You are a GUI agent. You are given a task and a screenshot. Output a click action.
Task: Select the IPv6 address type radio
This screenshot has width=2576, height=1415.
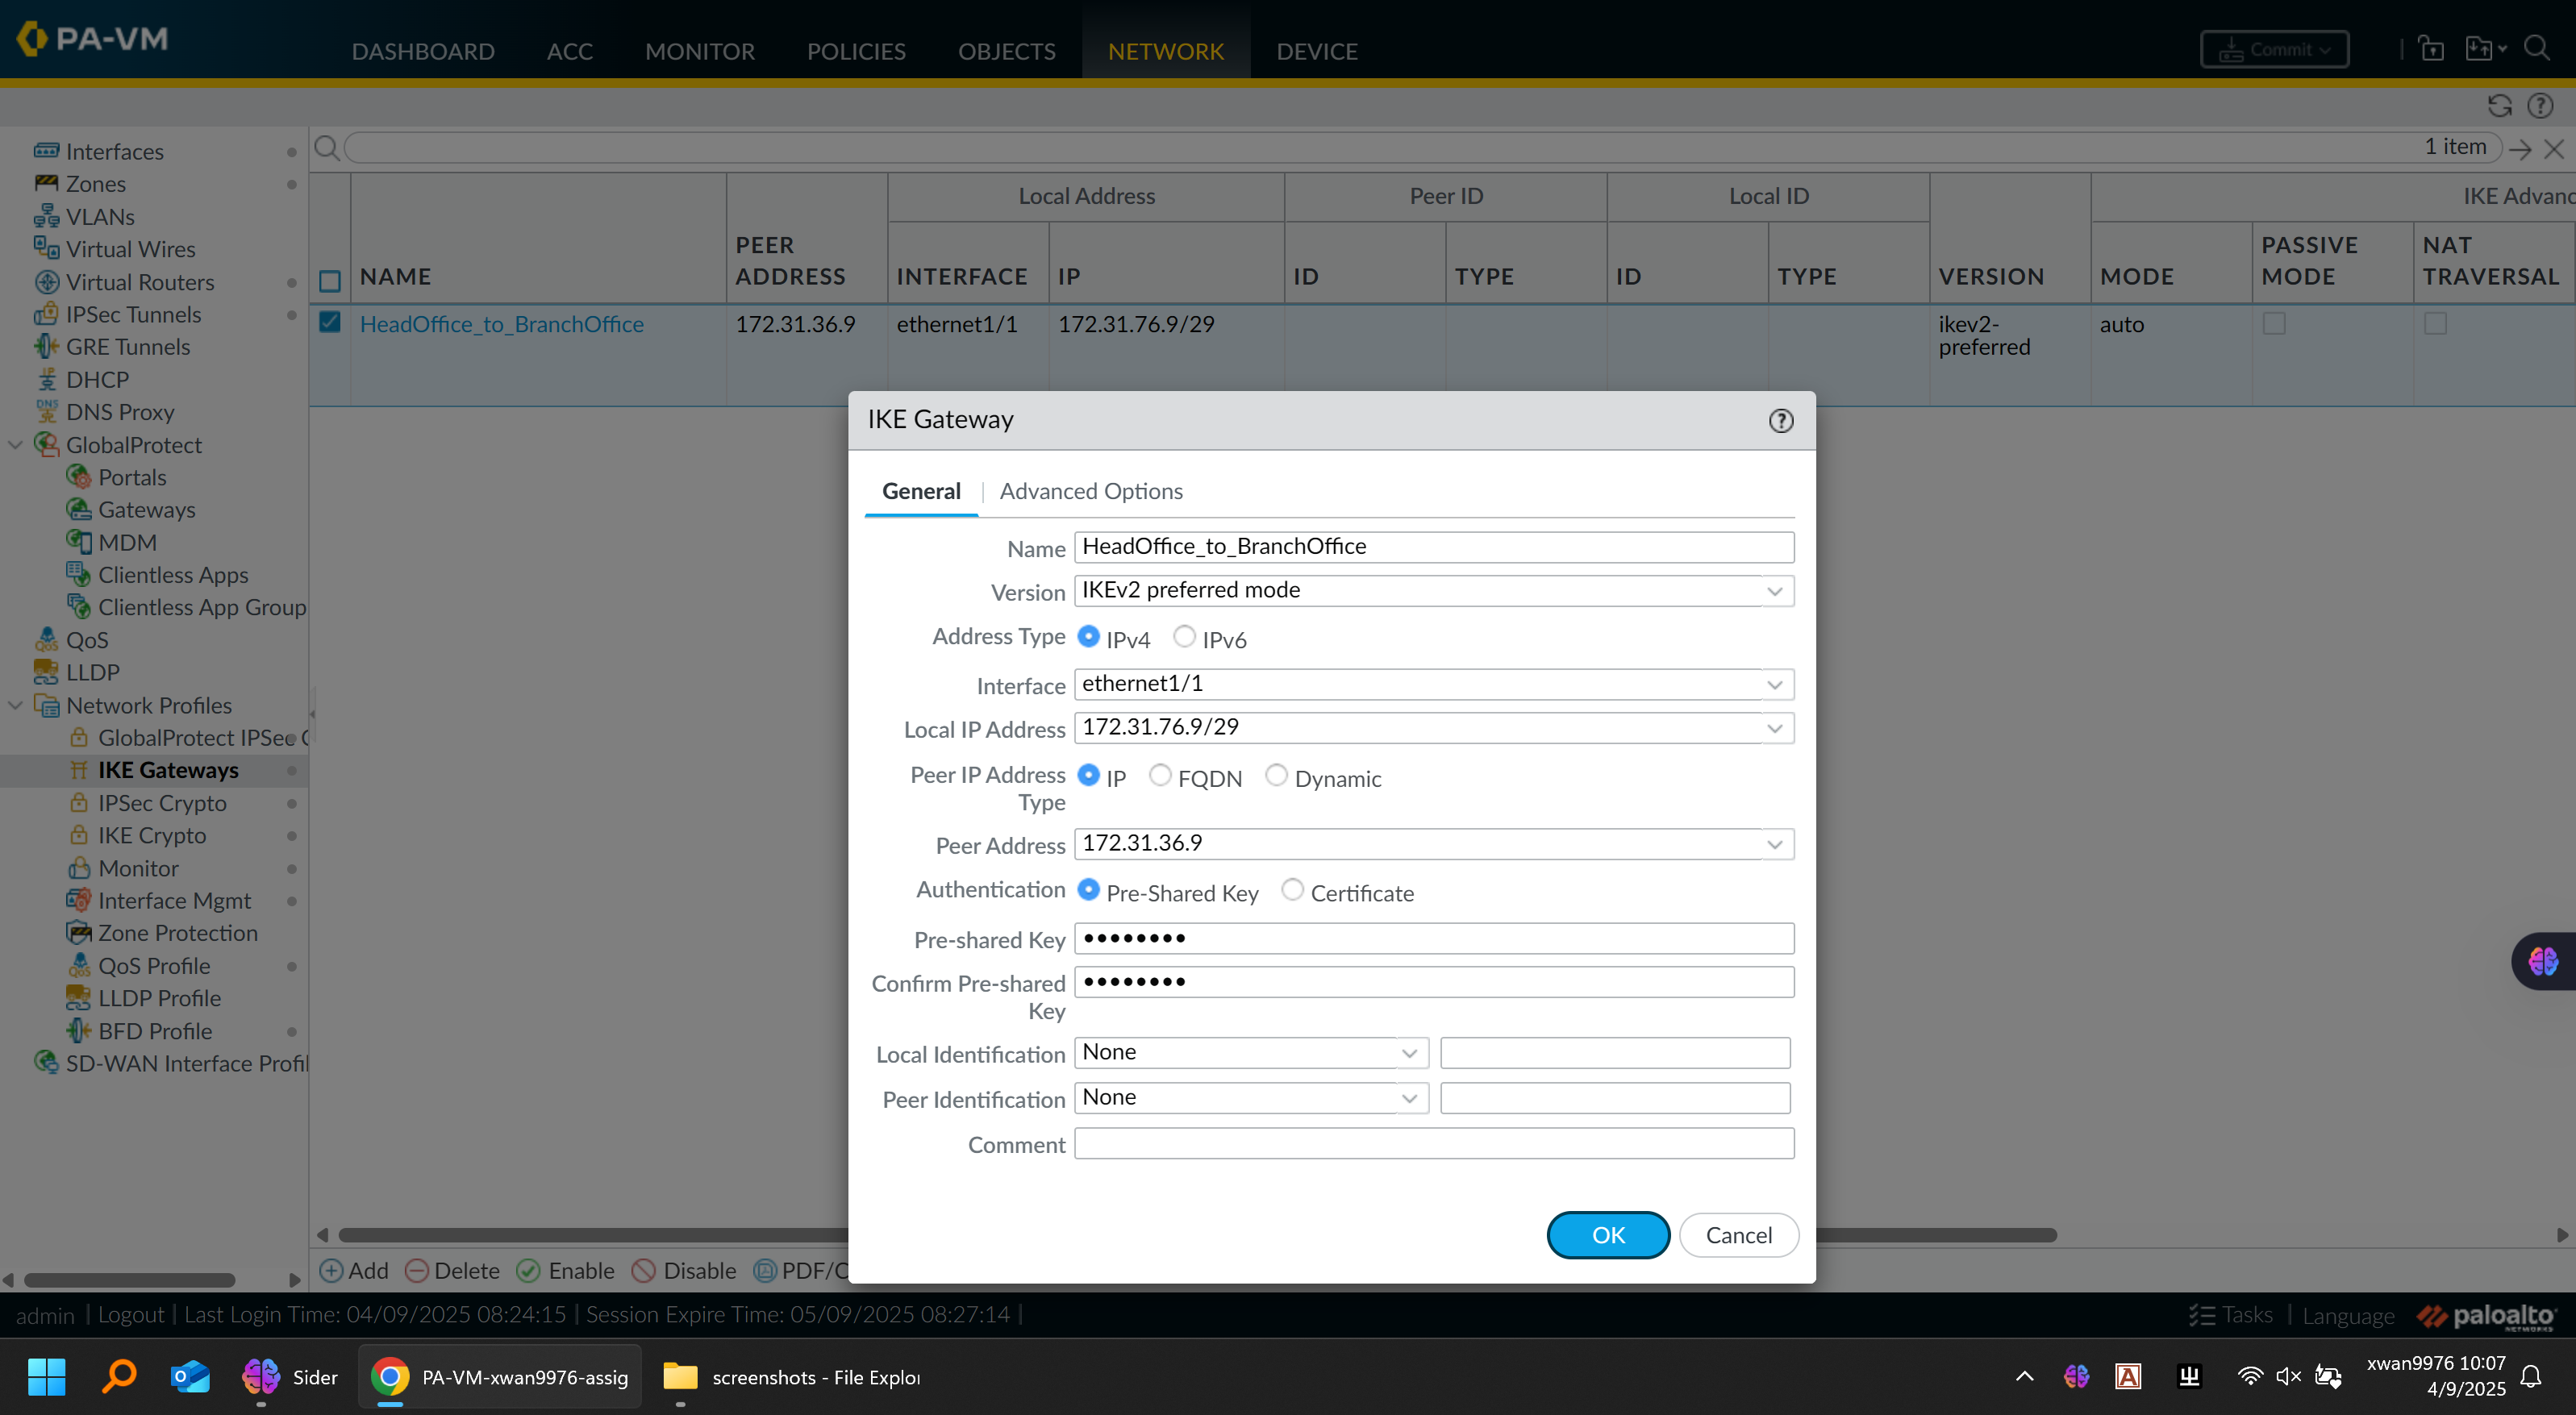tap(1184, 637)
